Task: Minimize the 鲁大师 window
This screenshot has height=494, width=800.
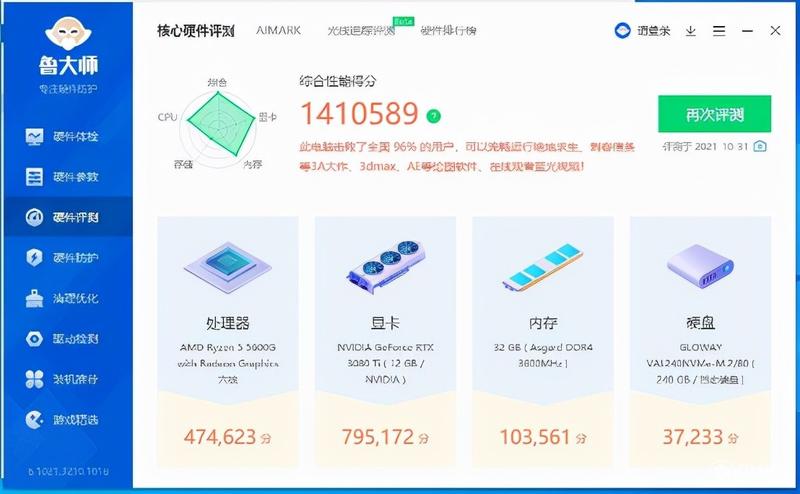Action: point(747,31)
